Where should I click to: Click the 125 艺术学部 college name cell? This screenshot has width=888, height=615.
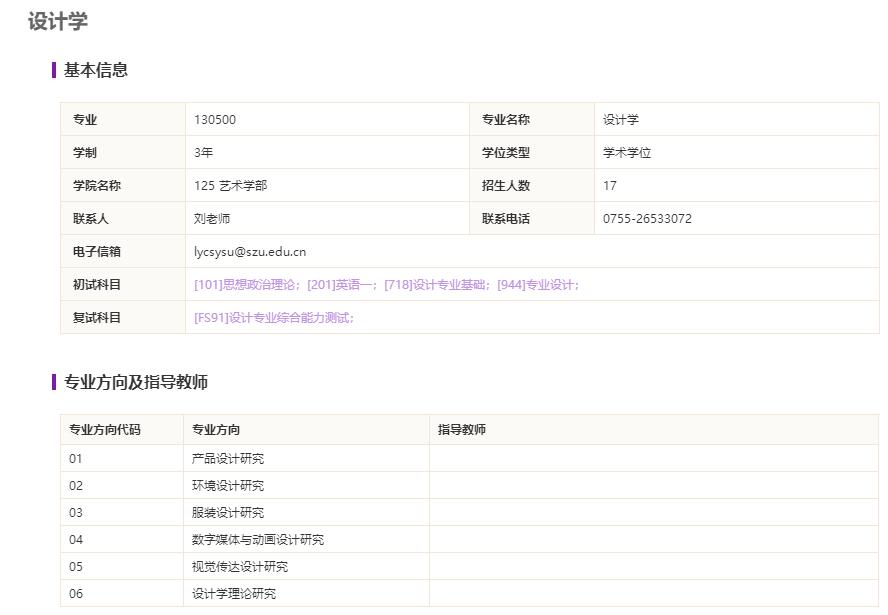point(230,186)
